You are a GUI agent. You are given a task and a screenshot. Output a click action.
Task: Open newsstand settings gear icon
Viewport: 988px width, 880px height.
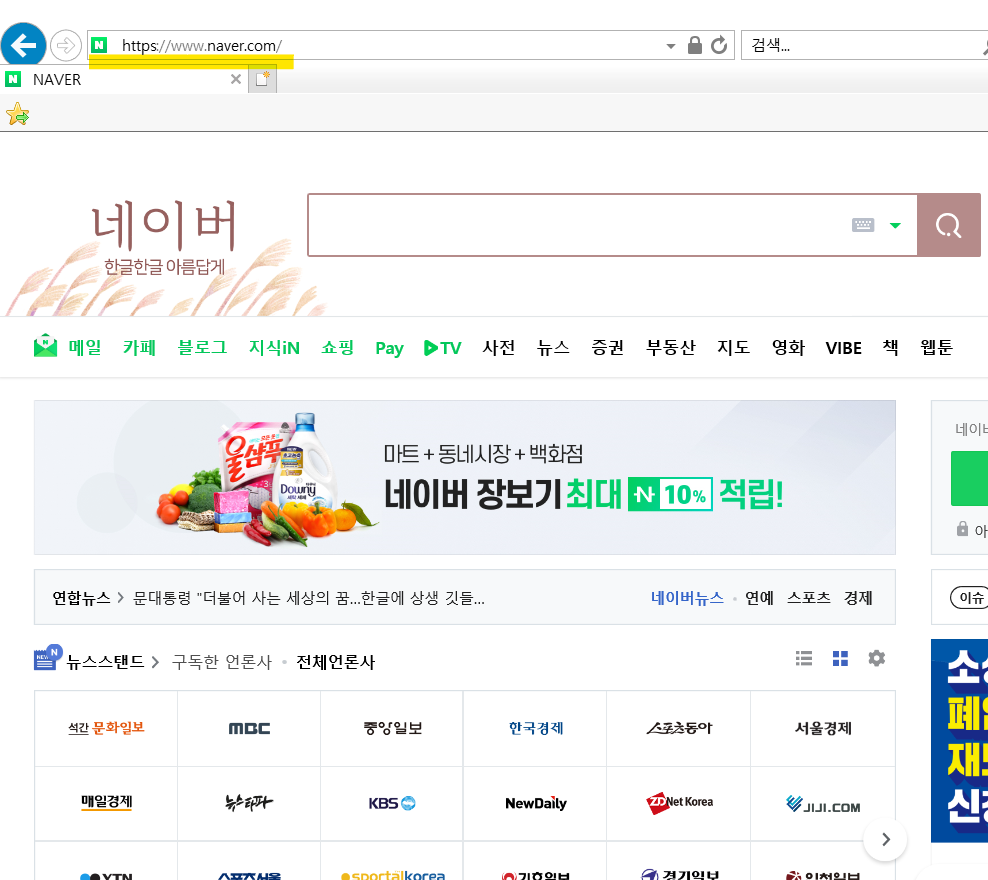[876, 658]
